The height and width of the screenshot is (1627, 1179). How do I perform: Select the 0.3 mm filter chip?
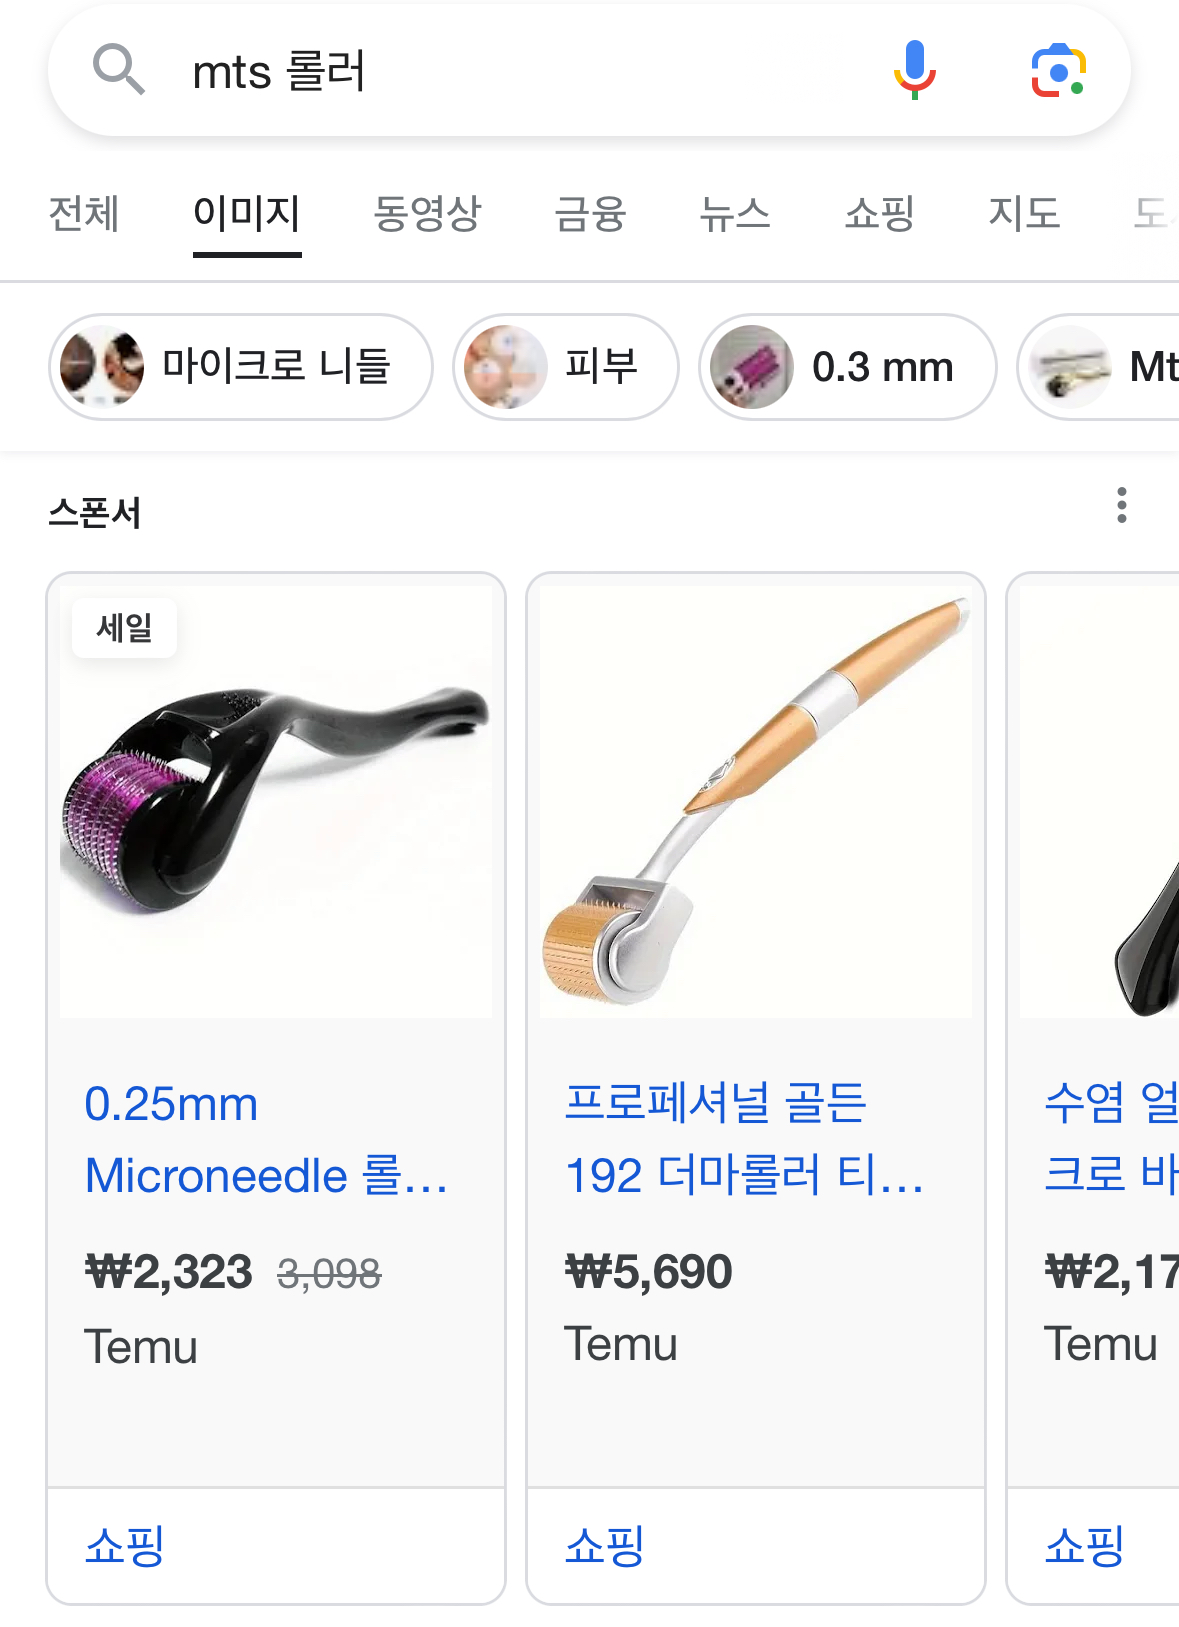point(847,367)
